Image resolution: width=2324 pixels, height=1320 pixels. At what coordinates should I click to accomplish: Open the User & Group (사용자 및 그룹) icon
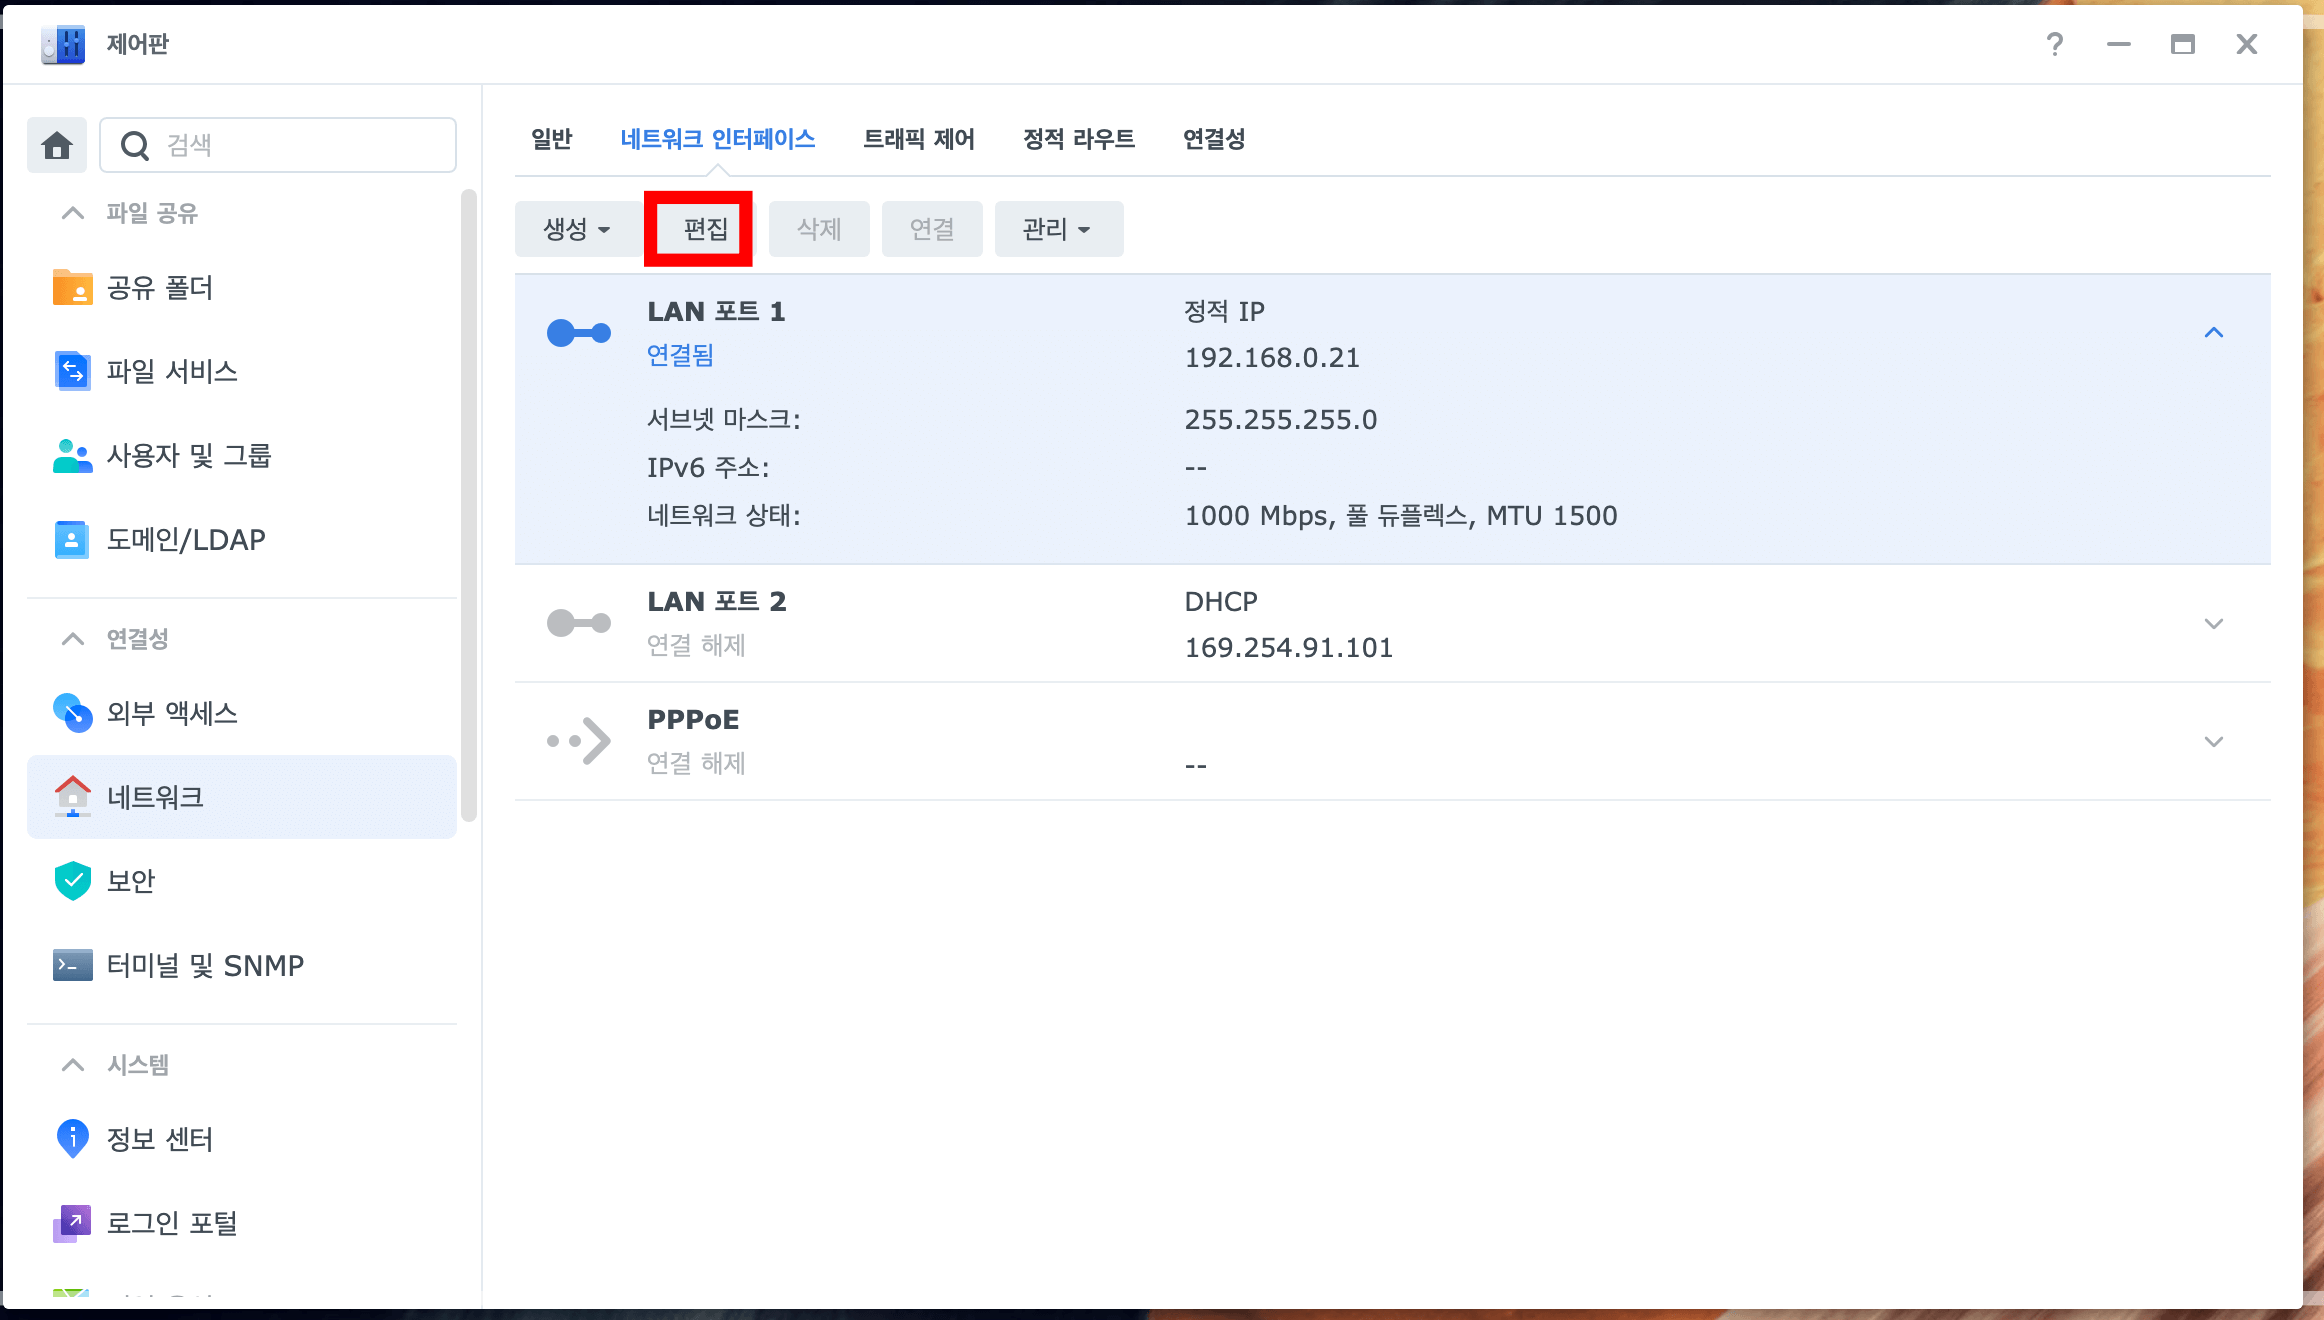[x=72, y=456]
